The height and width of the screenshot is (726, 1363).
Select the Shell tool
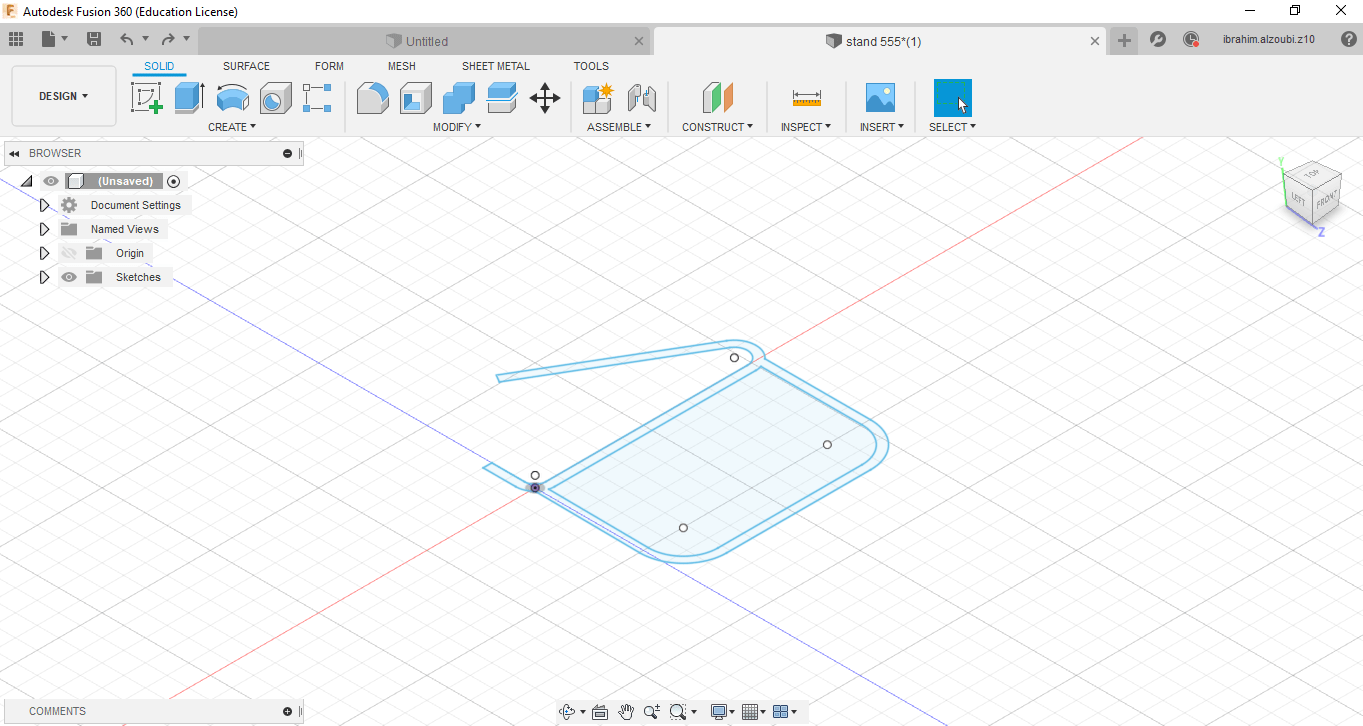click(415, 98)
